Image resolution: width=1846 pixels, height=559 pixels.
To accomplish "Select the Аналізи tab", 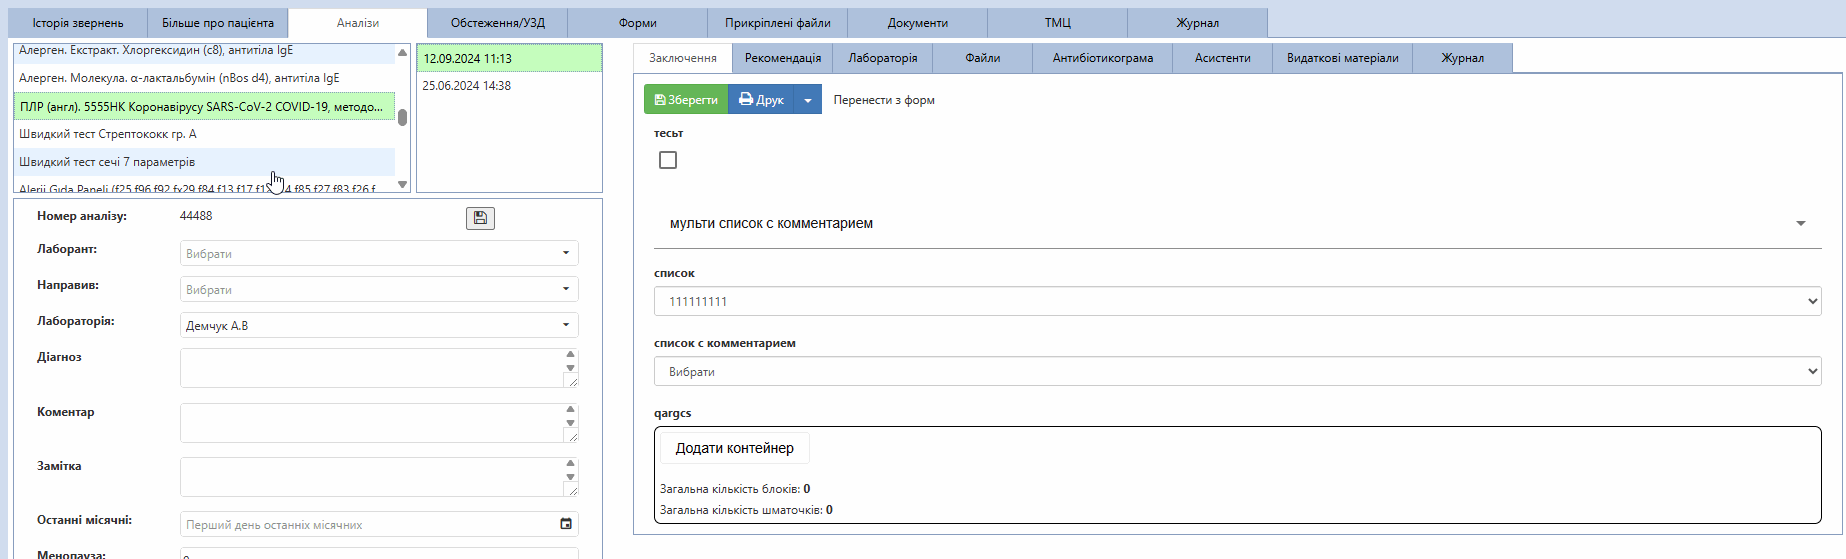I will click(358, 23).
